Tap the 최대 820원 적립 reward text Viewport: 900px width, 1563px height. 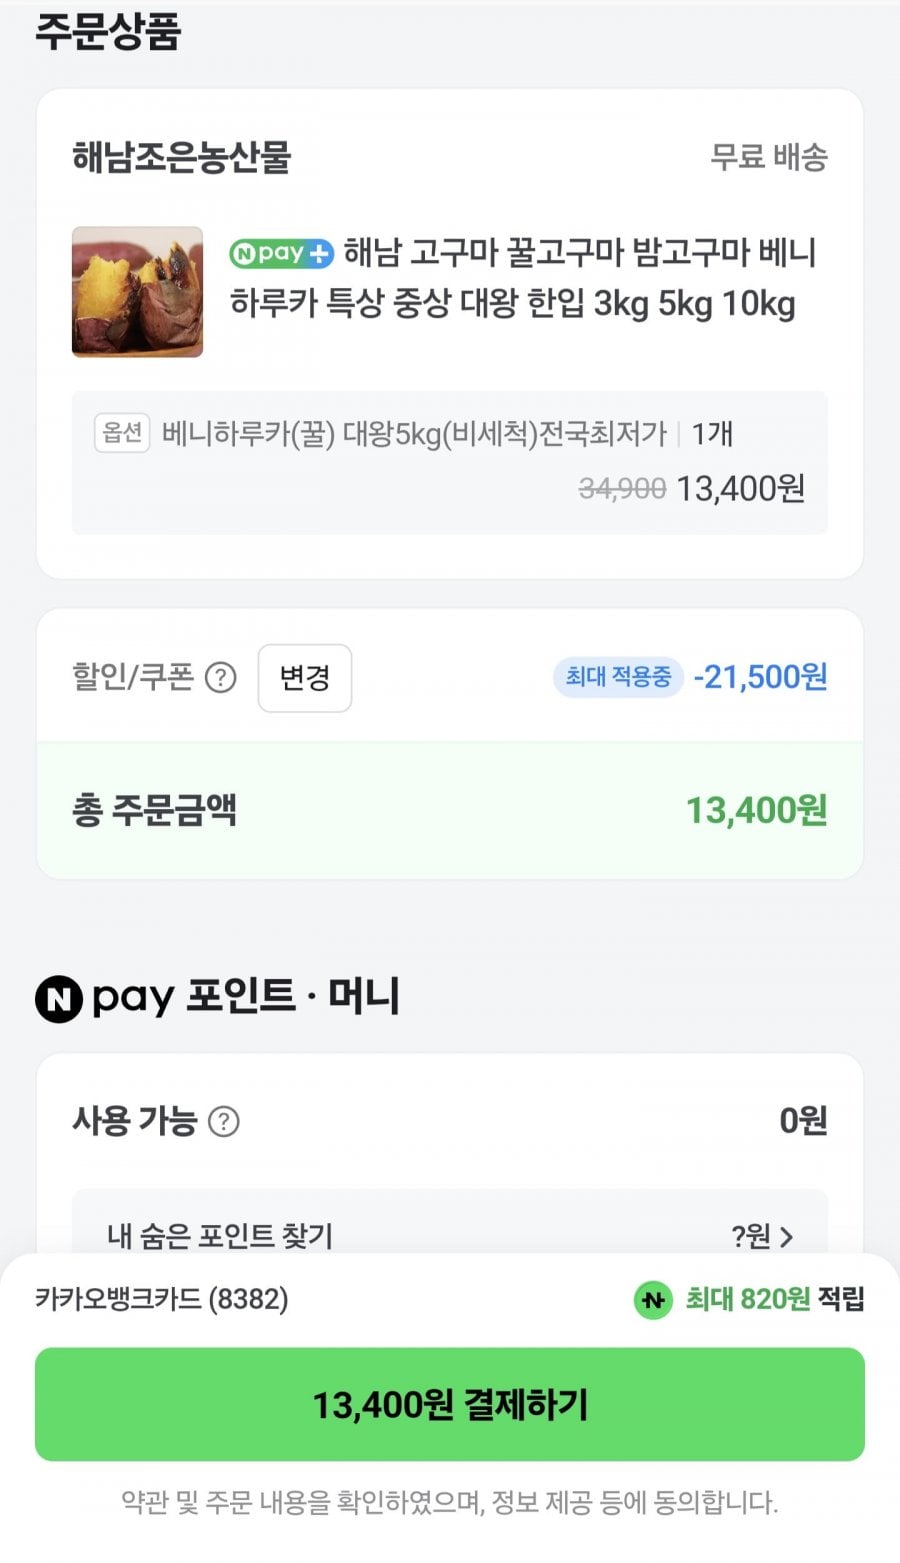(774, 1299)
